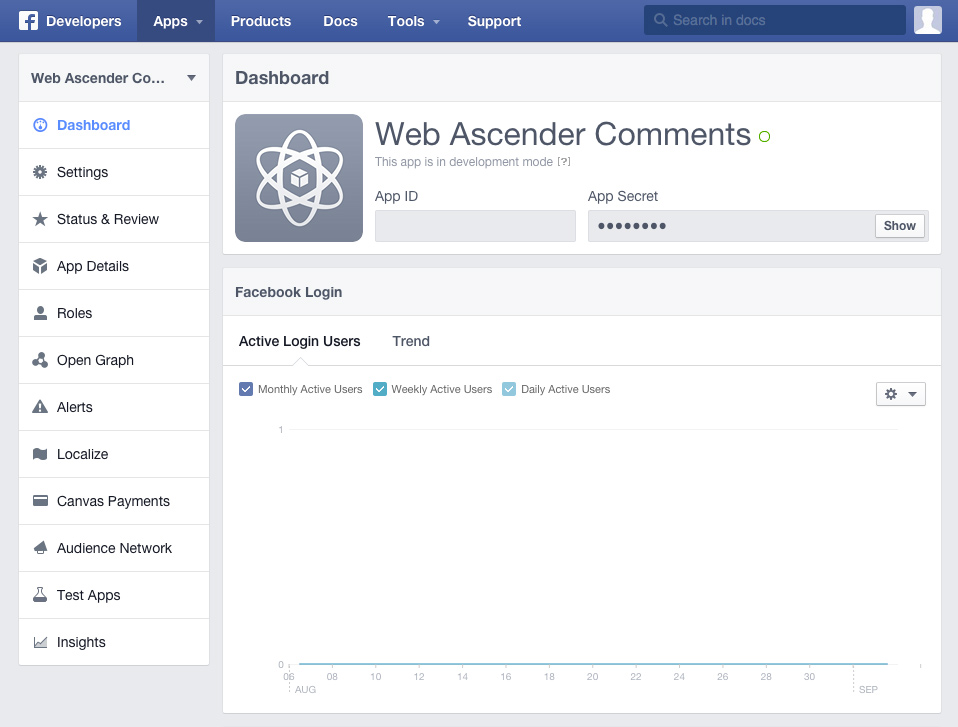The height and width of the screenshot is (727, 958).
Task: Open Alerts page
Action: (114, 407)
